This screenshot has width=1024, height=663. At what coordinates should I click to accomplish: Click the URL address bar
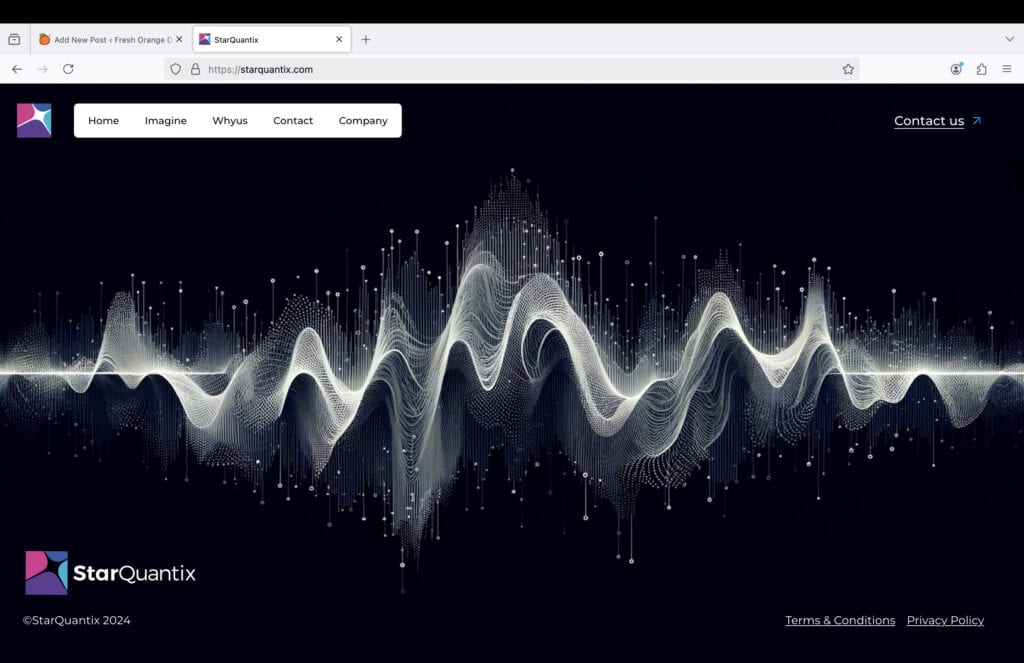pos(500,69)
